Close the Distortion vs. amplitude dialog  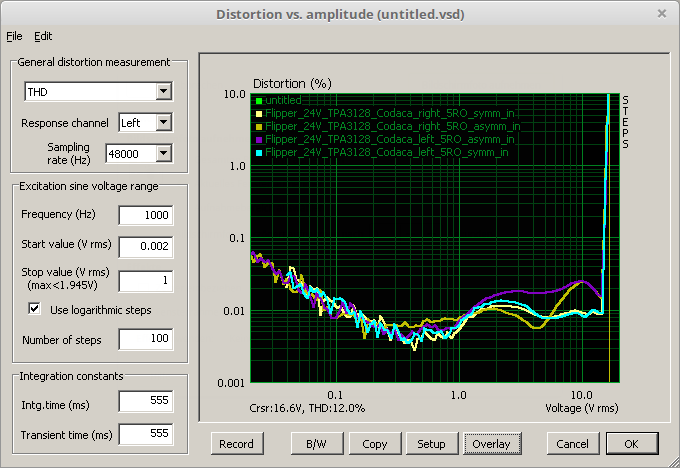pos(661,13)
